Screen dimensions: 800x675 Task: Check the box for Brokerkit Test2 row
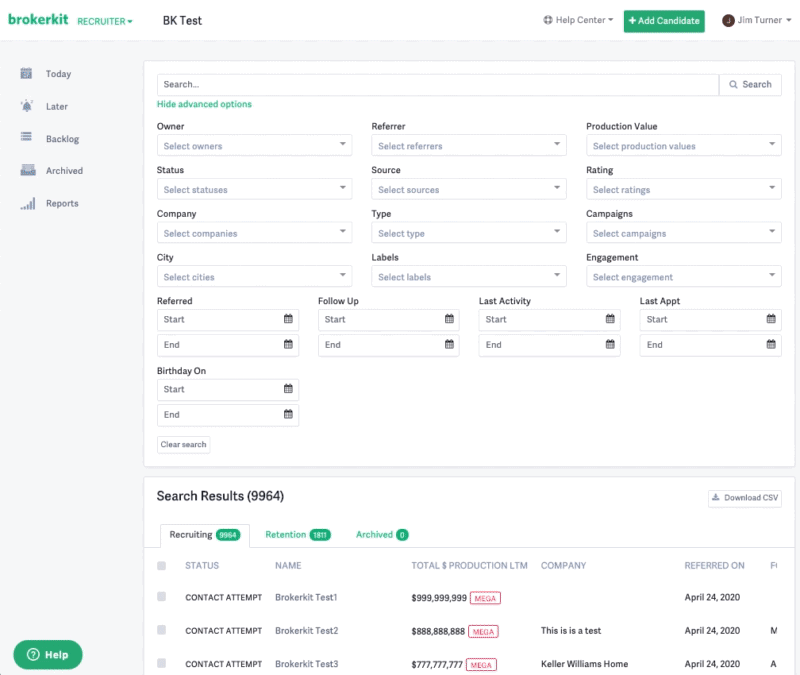click(162, 630)
